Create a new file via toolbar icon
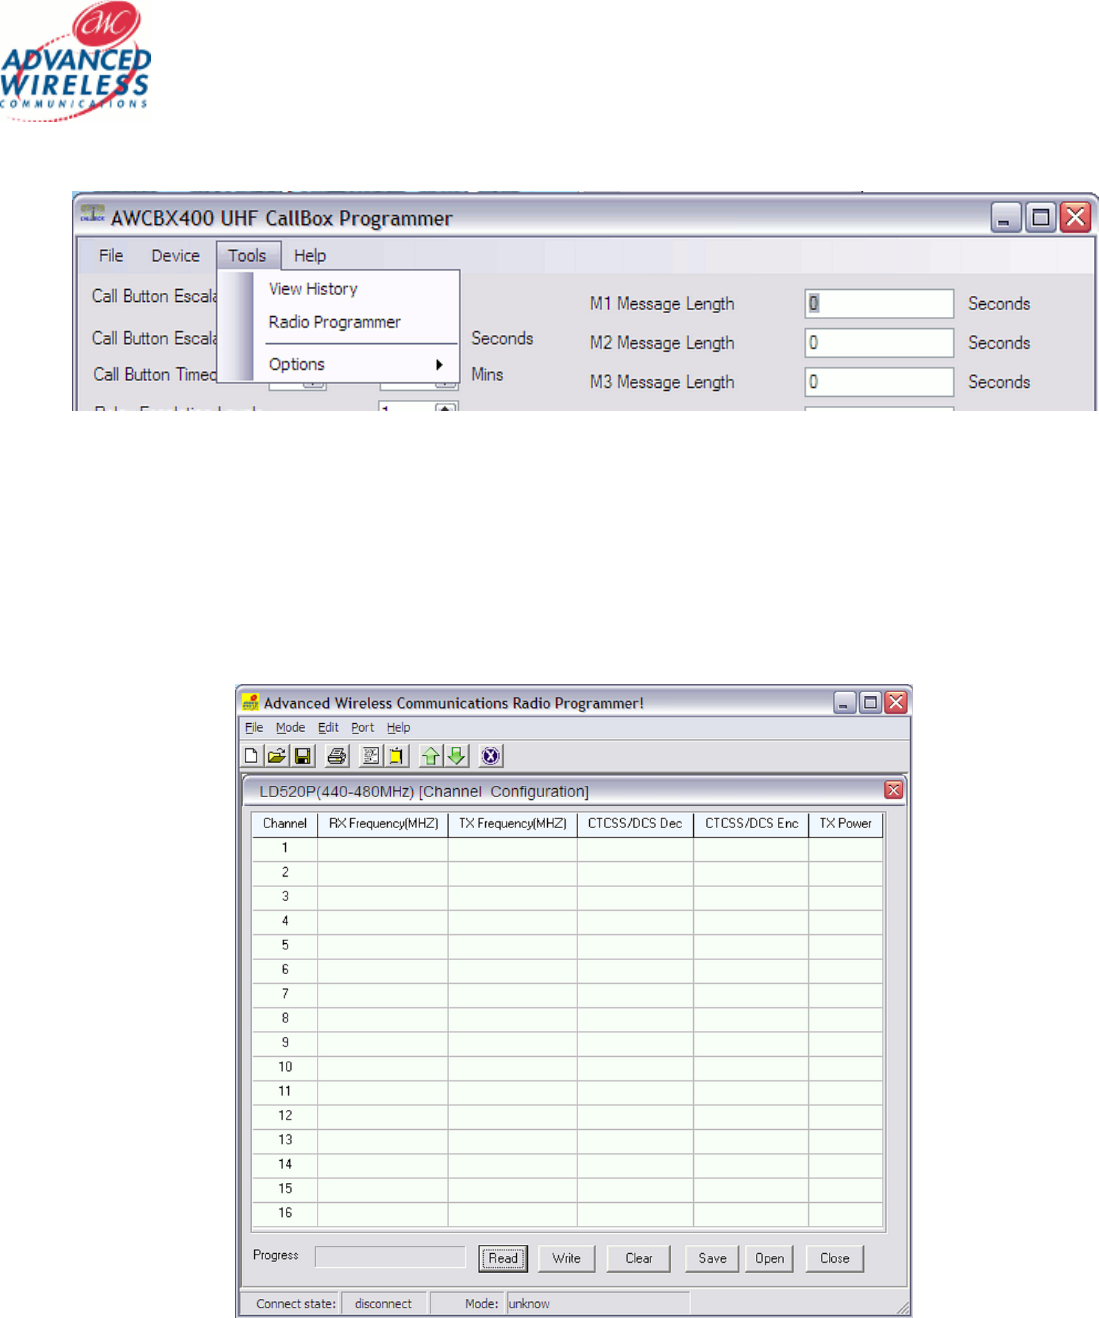 click(x=252, y=756)
